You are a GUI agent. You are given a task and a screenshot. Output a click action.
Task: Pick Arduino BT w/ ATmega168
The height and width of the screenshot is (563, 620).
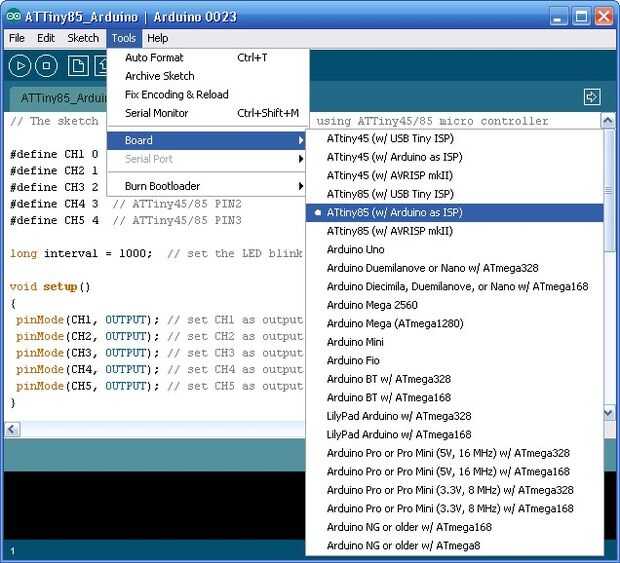(455, 397)
